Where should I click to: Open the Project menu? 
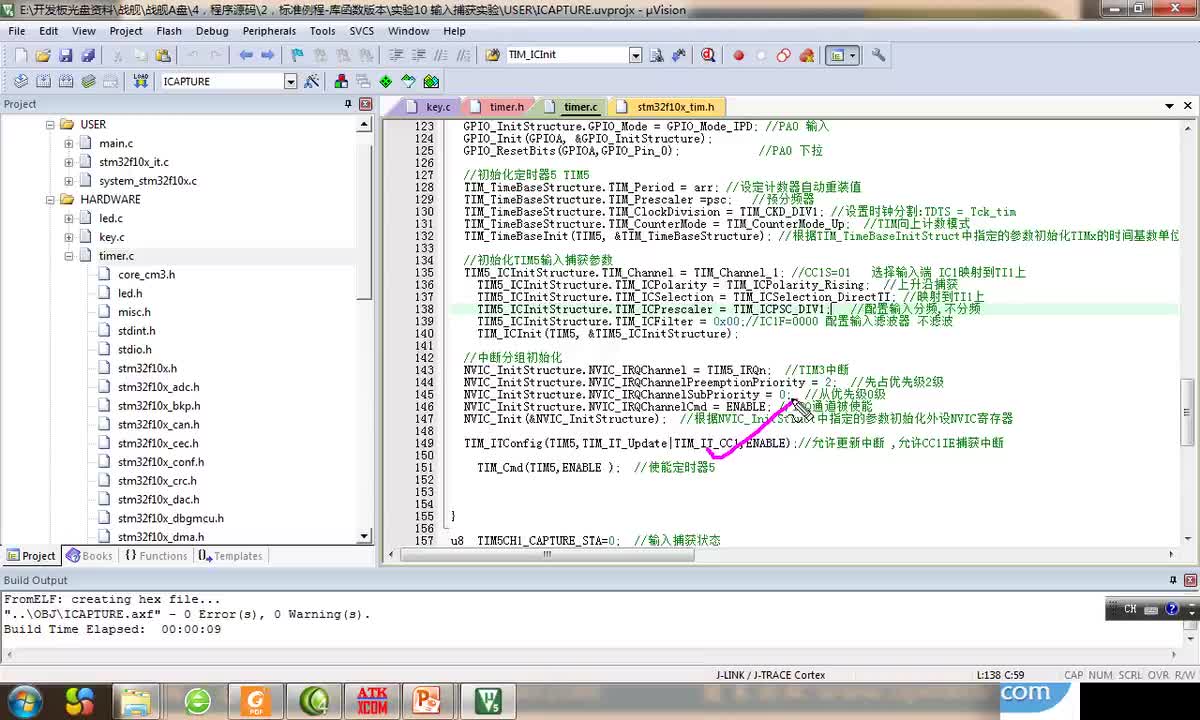[126, 31]
